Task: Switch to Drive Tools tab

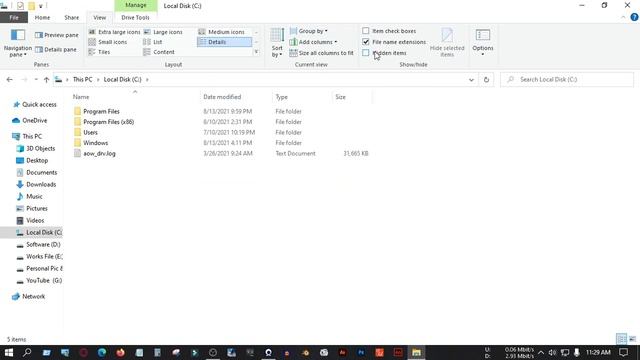Action: tap(135, 18)
